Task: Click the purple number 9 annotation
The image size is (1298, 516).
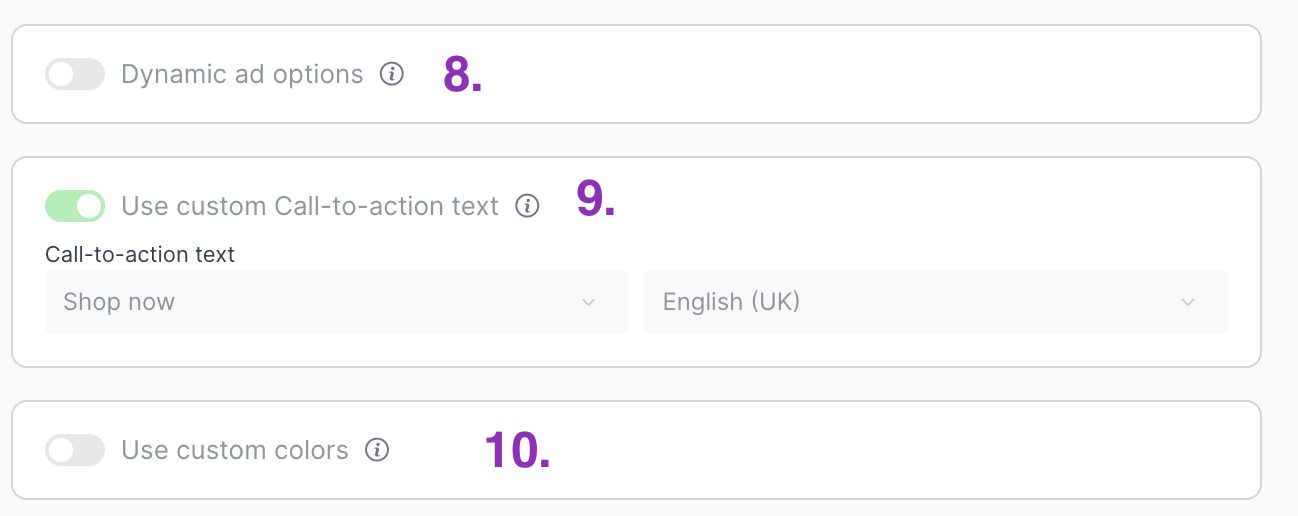Action: click(595, 200)
